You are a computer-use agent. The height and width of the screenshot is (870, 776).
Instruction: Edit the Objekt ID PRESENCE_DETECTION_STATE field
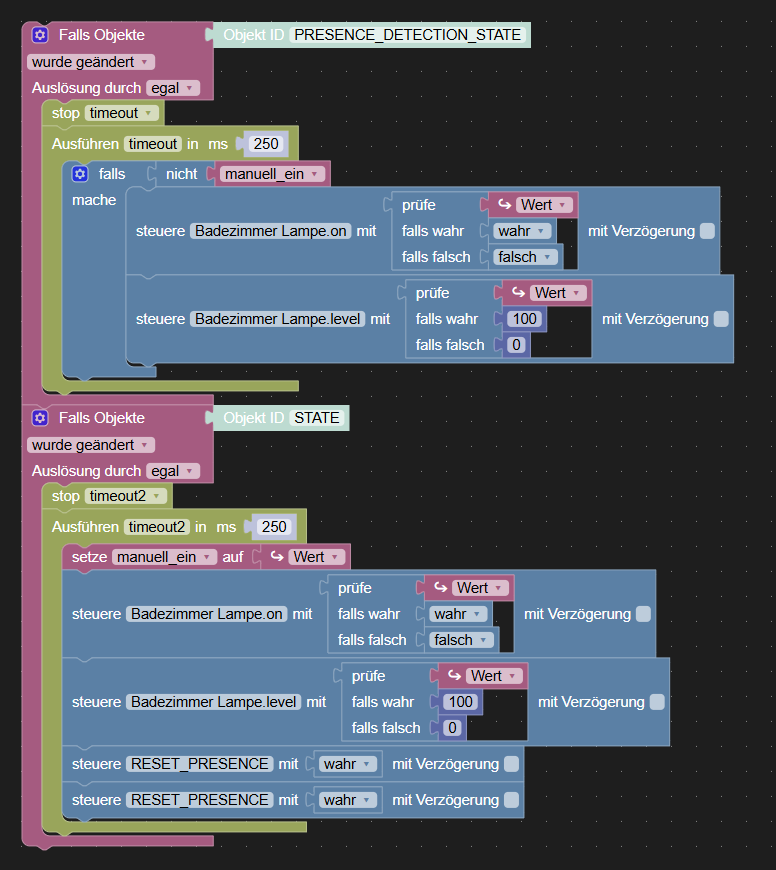pos(408,35)
